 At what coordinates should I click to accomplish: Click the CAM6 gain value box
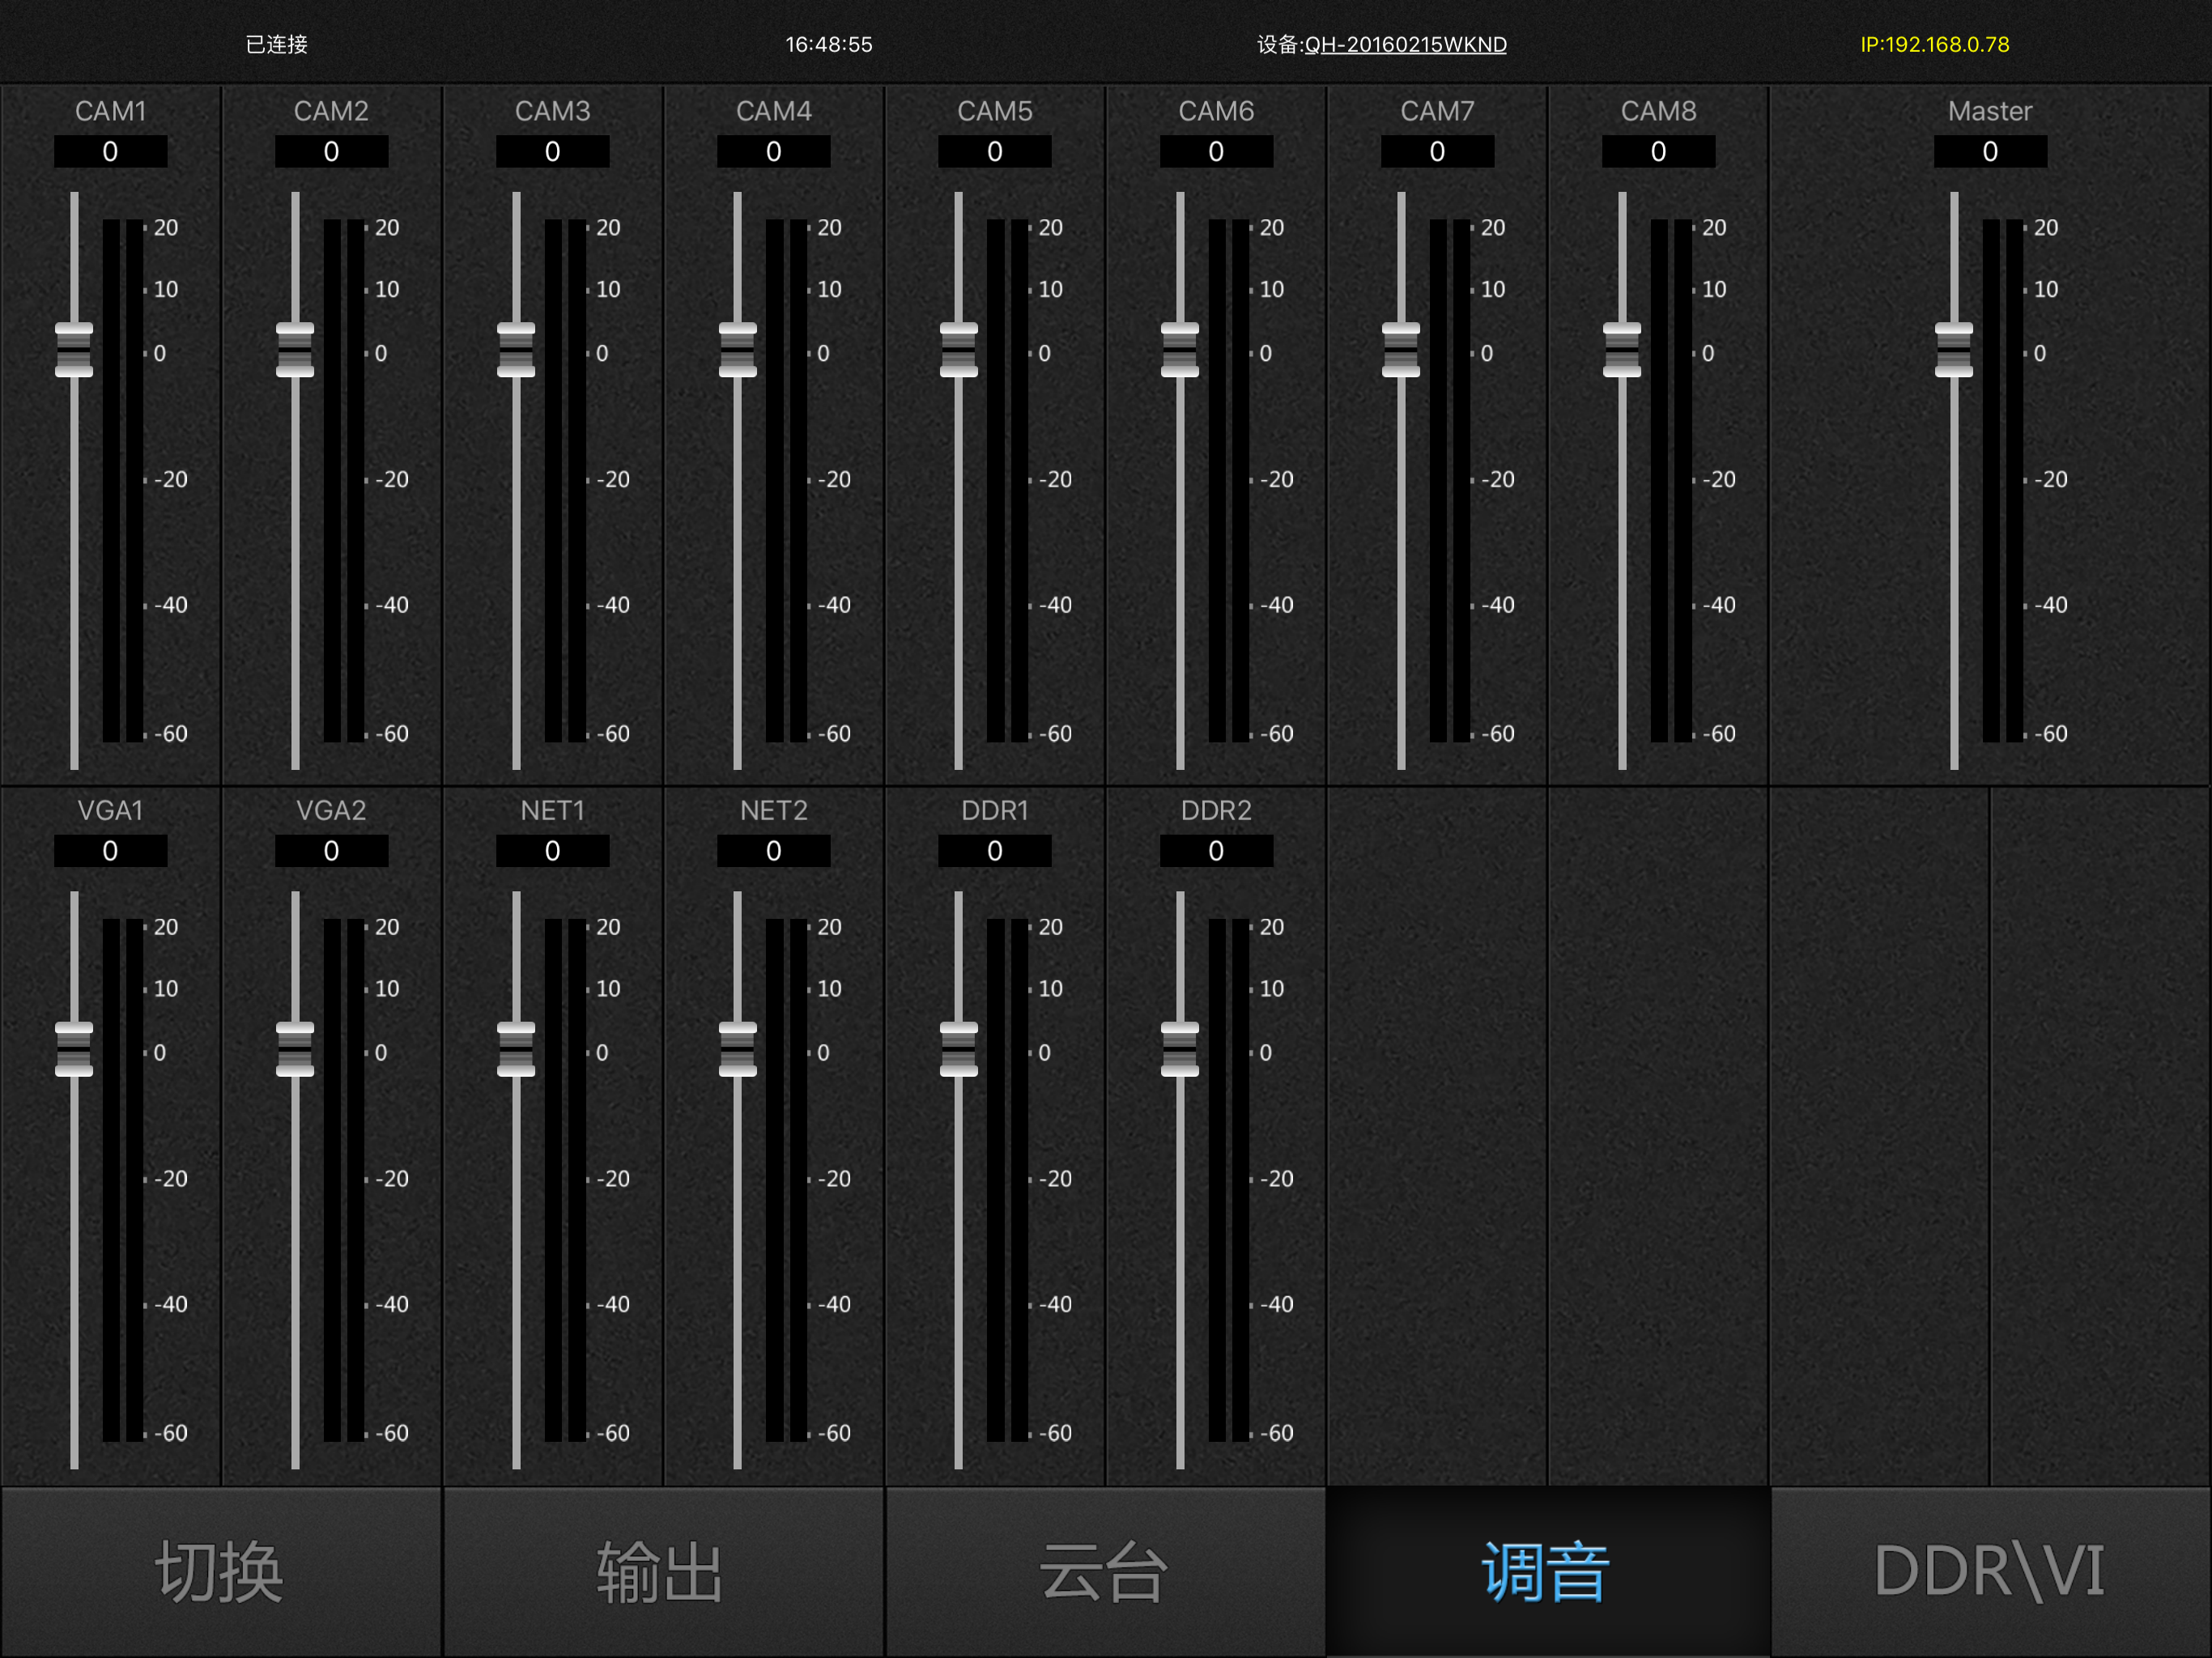tap(1216, 152)
